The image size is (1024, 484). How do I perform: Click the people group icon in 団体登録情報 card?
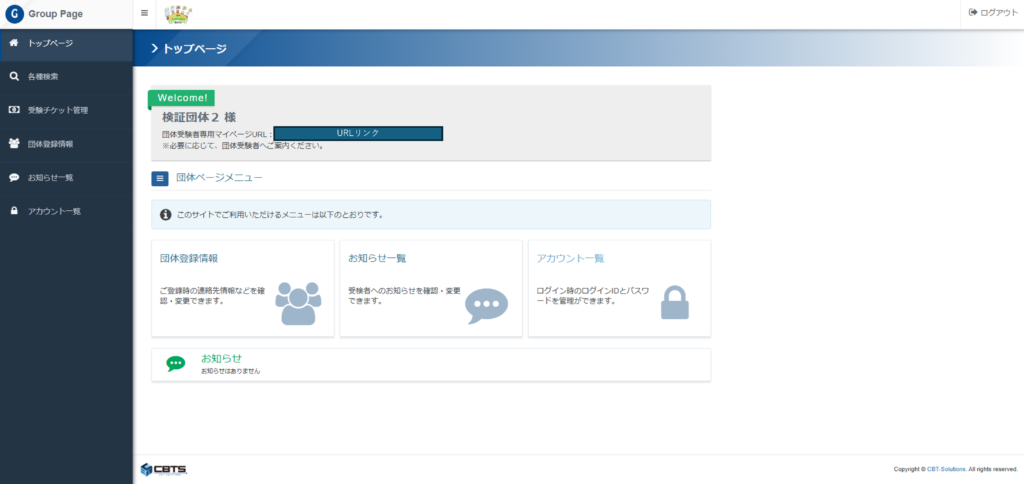tap(298, 303)
